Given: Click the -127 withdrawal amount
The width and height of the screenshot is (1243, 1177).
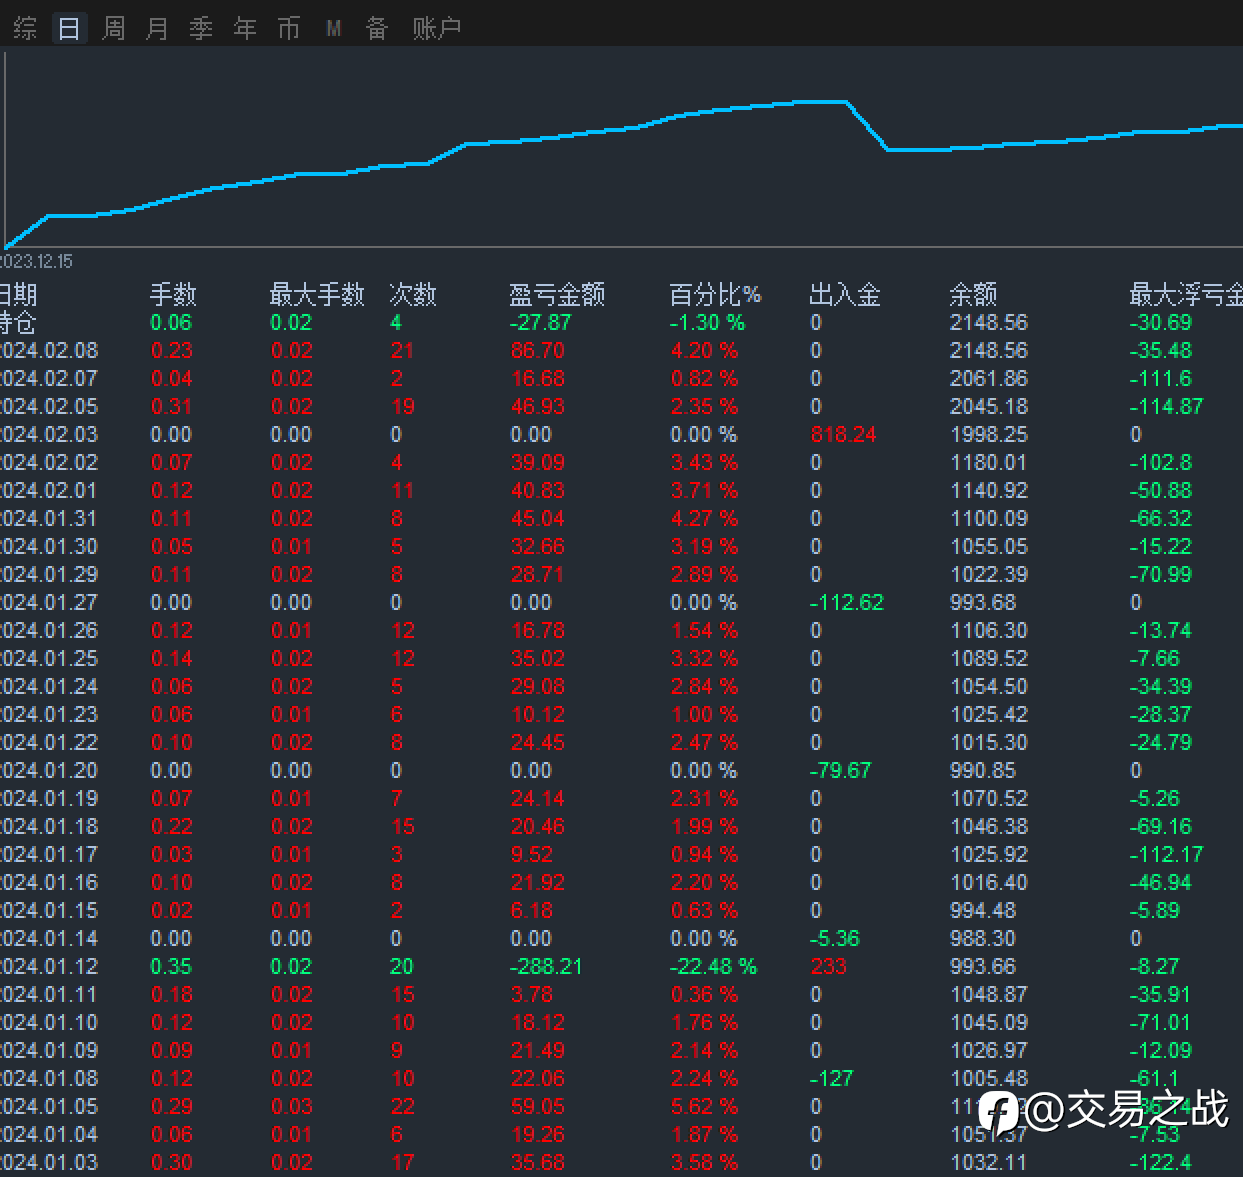Looking at the screenshot, I should click(x=832, y=1079).
